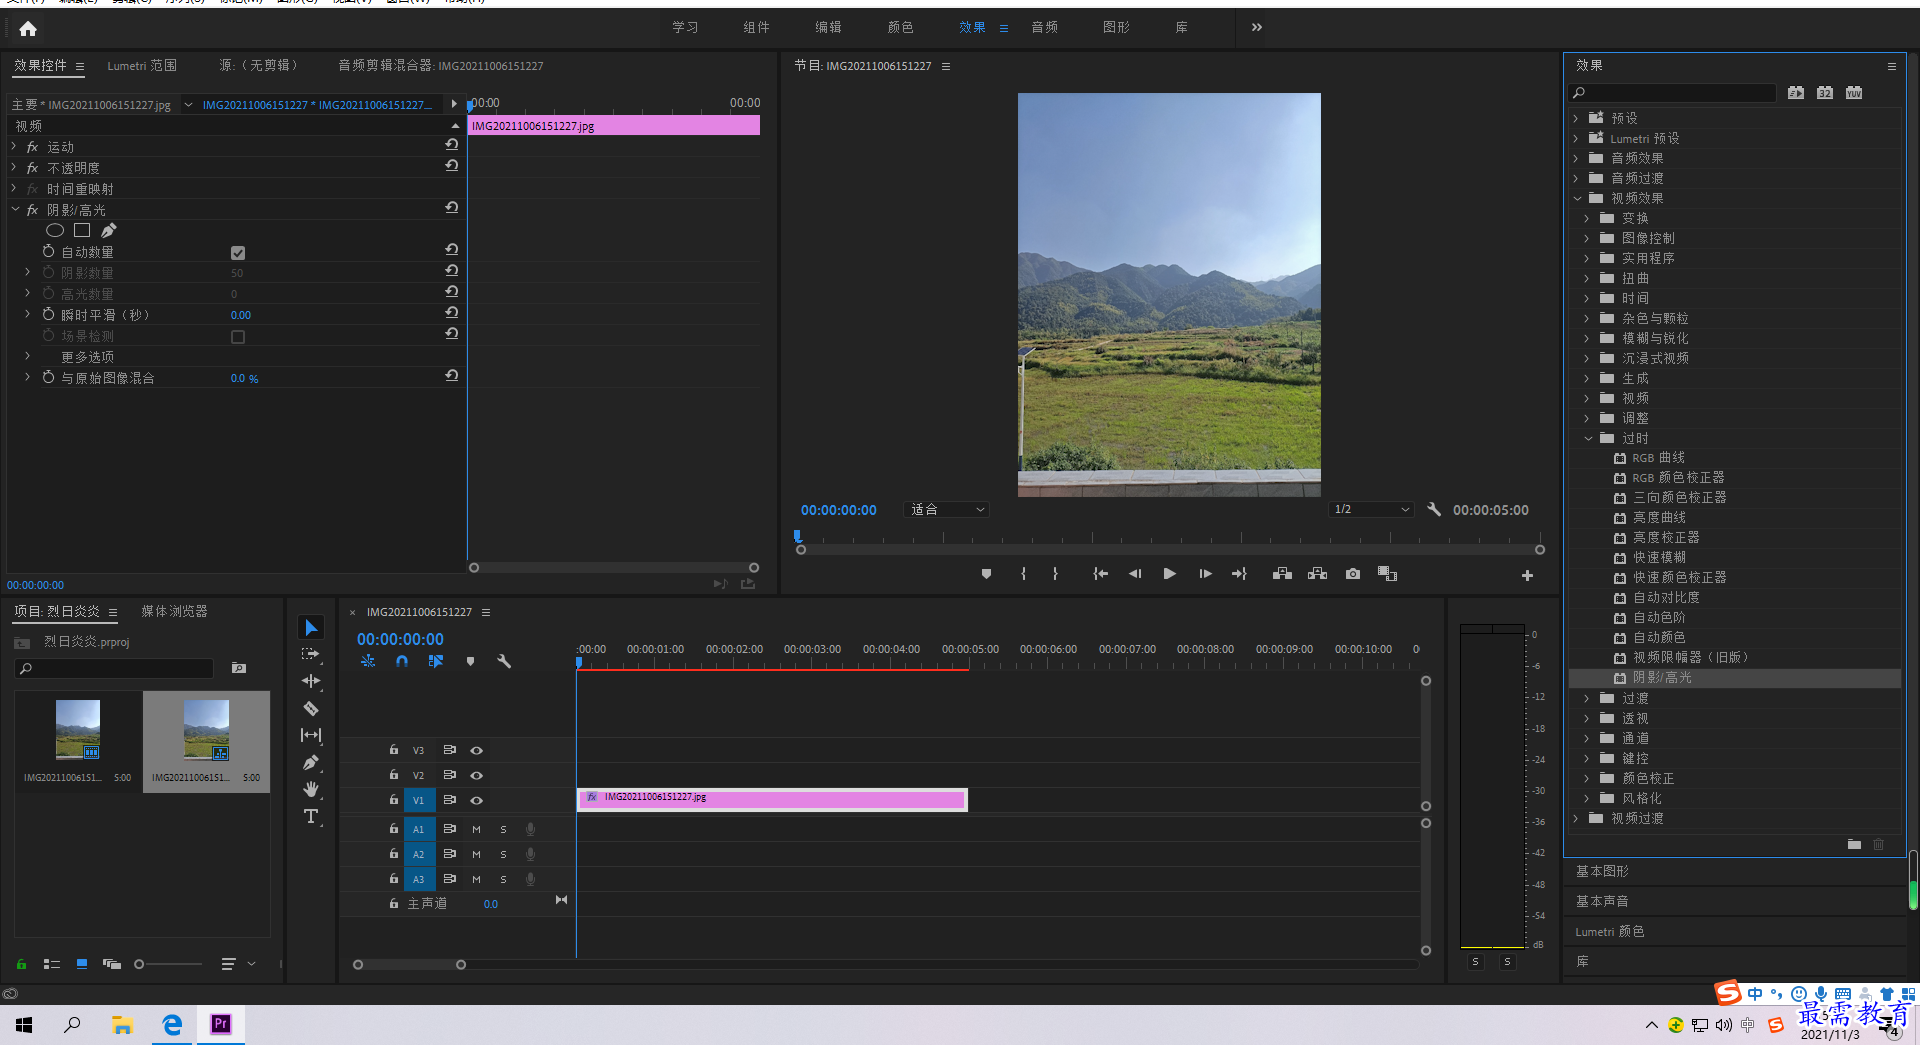The width and height of the screenshot is (1920, 1045).
Task: Open the 1/2 playback resolution dropdown
Action: [1370, 509]
